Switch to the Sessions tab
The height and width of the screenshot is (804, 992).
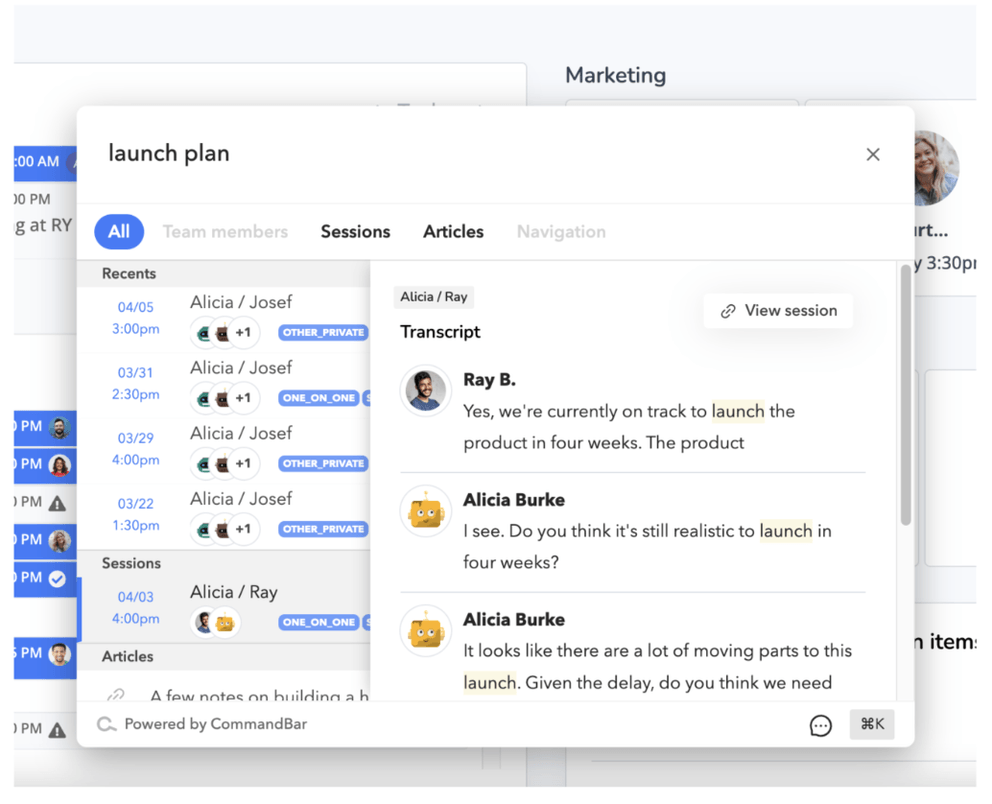355,231
